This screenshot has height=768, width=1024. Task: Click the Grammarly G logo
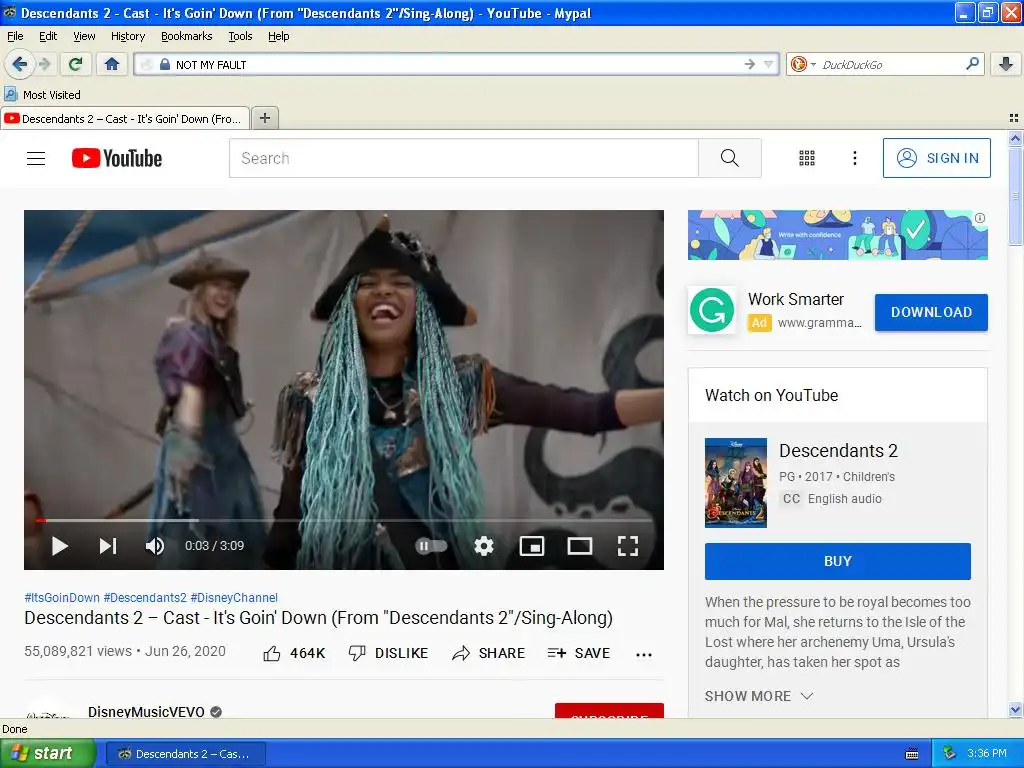point(712,311)
